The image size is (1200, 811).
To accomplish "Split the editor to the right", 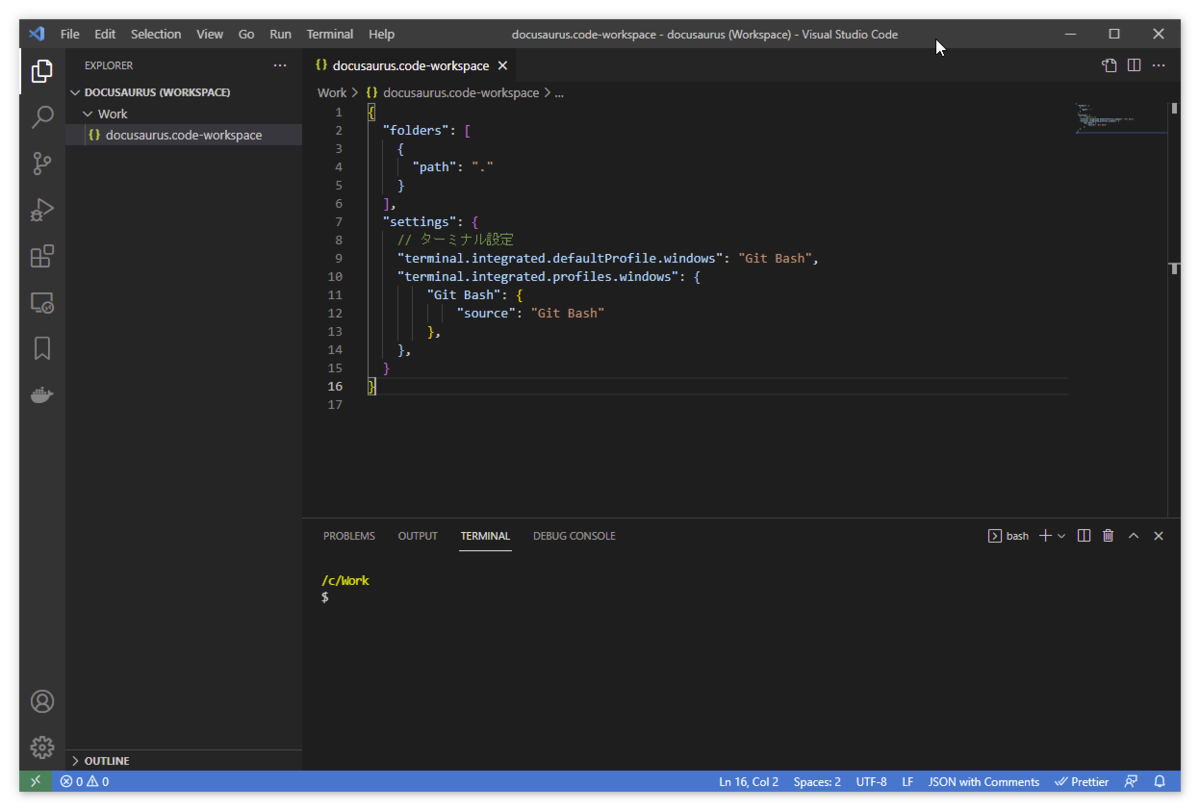I will coord(1134,65).
